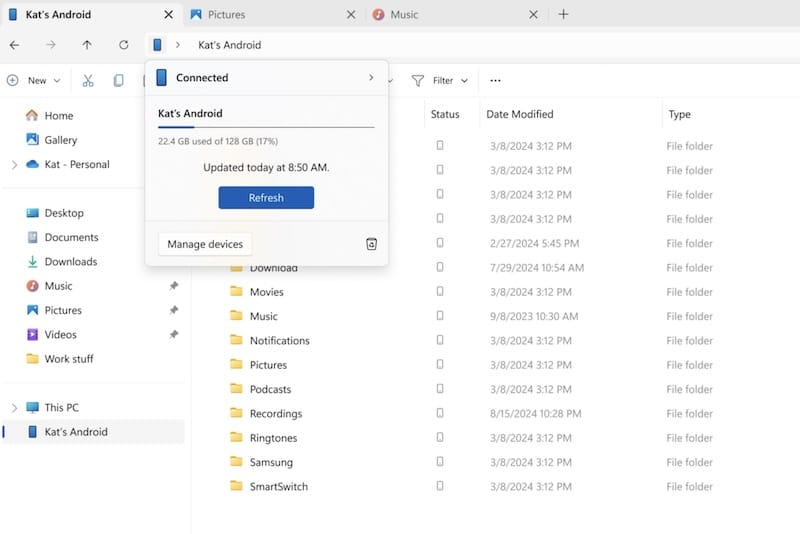
Task: Expand the Connected device details chevron
Action: (x=371, y=78)
